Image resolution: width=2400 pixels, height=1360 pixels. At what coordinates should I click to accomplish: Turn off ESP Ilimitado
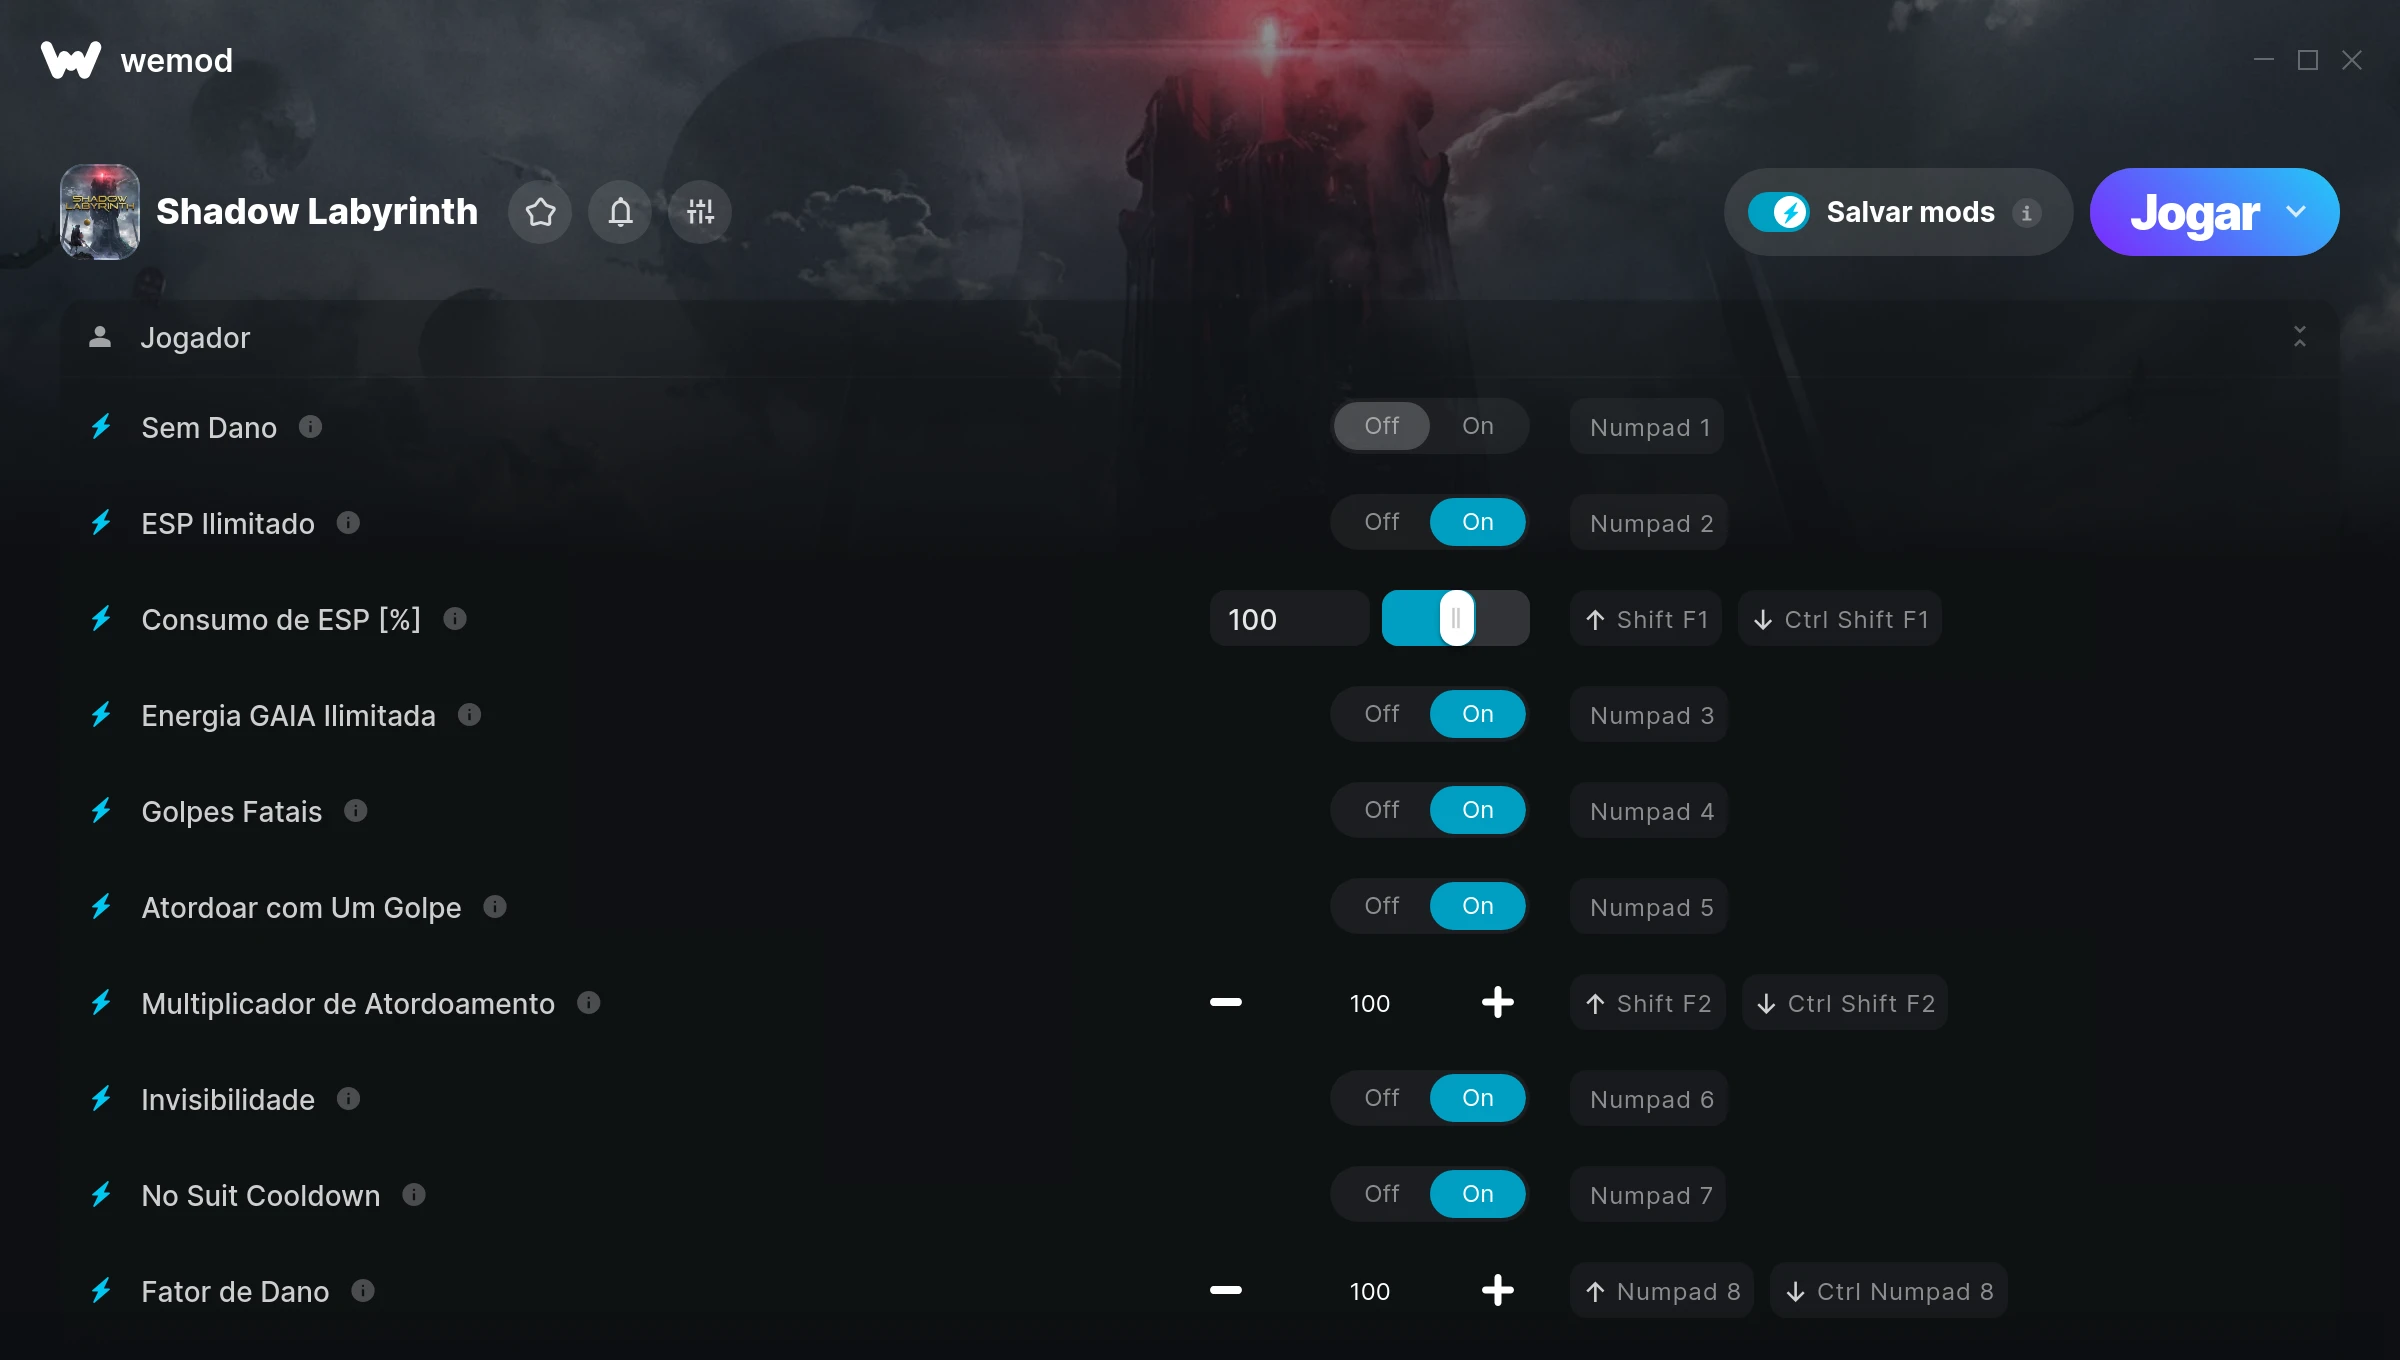point(1382,522)
